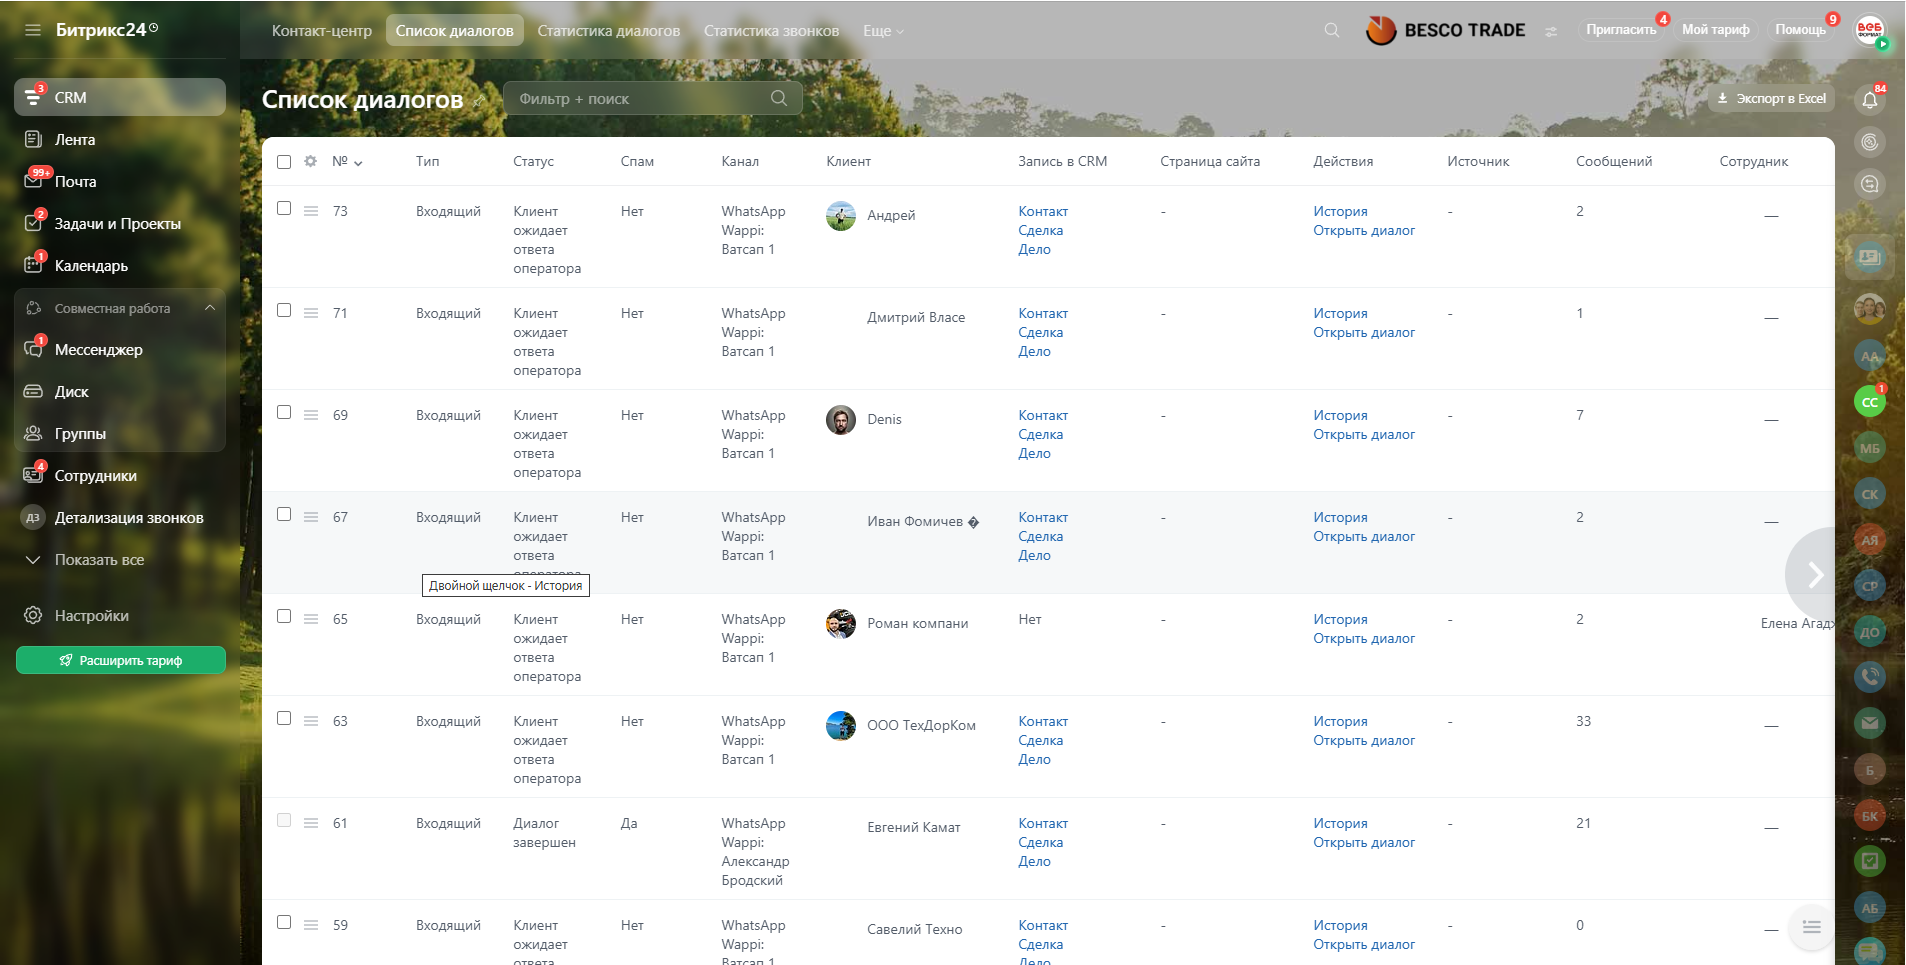Open Мессенджер in the left sidebar

point(98,350)
